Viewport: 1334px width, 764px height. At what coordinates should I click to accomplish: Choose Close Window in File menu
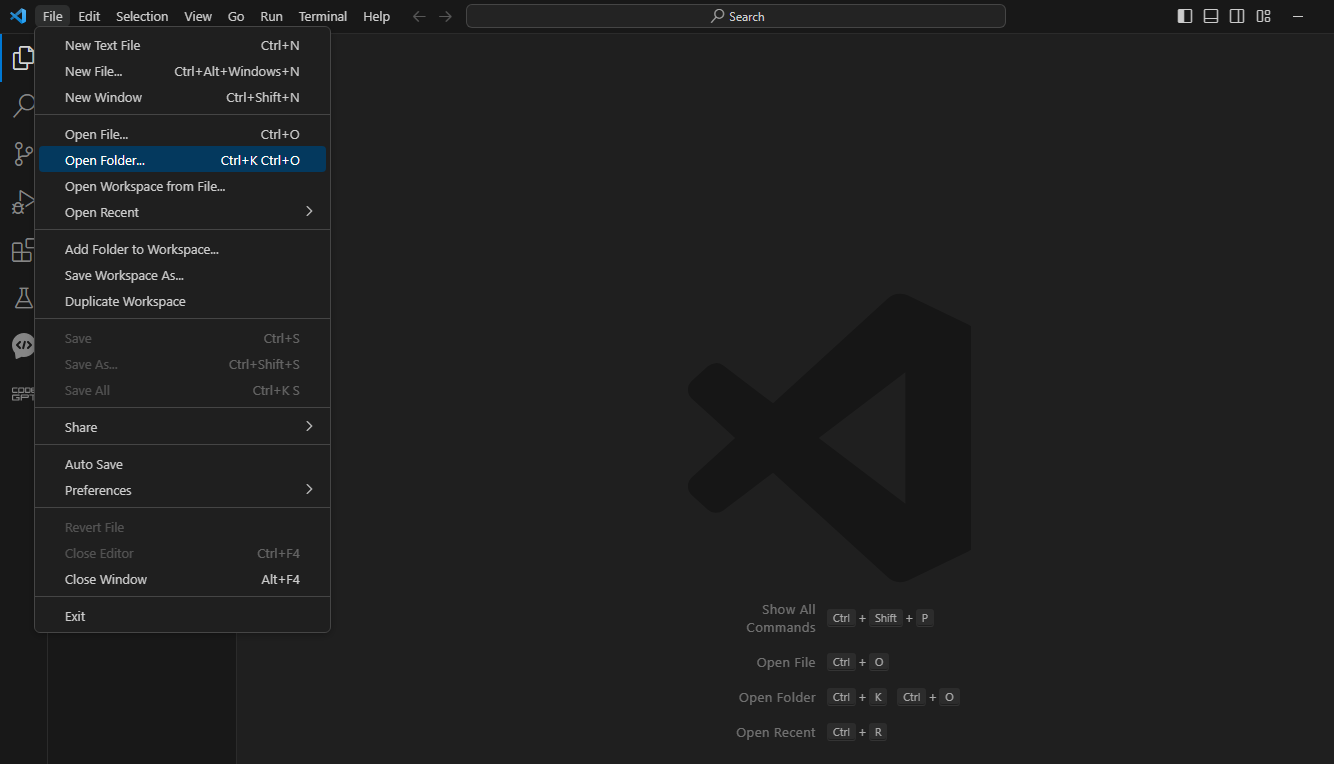point(182,579)
